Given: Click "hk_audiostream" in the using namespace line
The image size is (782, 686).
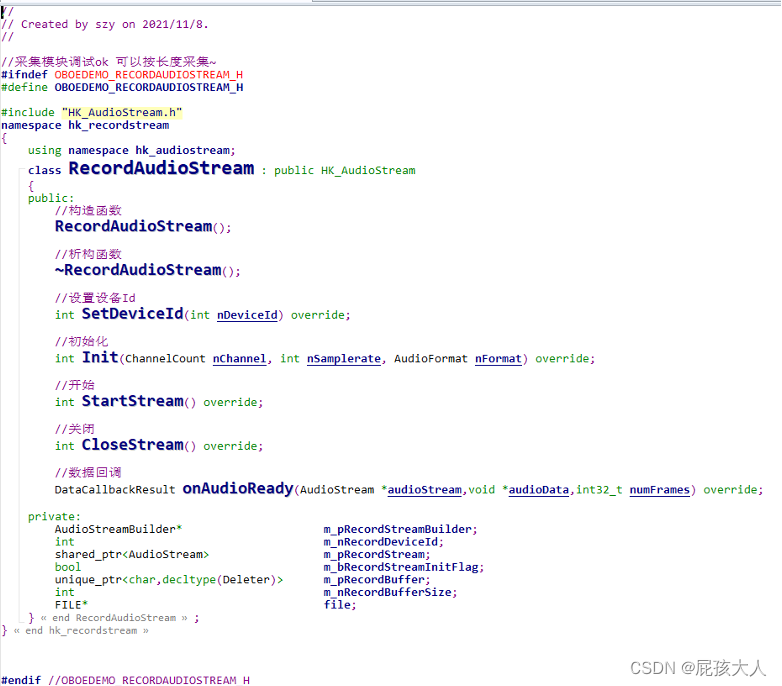Looking at the screenshot, I should [x=183, y=151].
